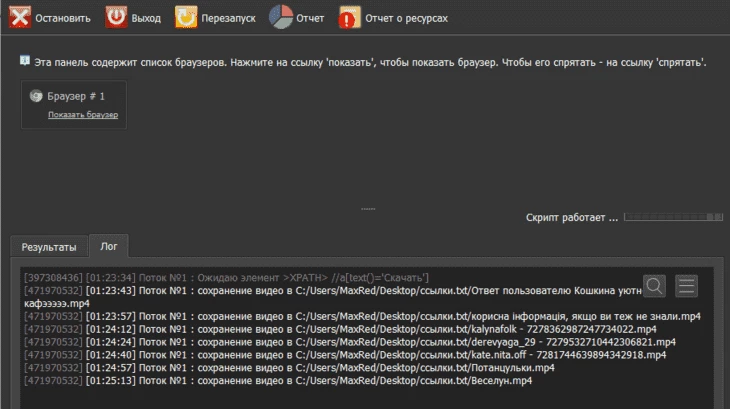Click the Остановить label
730x409 pixels.
click(x=63, y=19)
